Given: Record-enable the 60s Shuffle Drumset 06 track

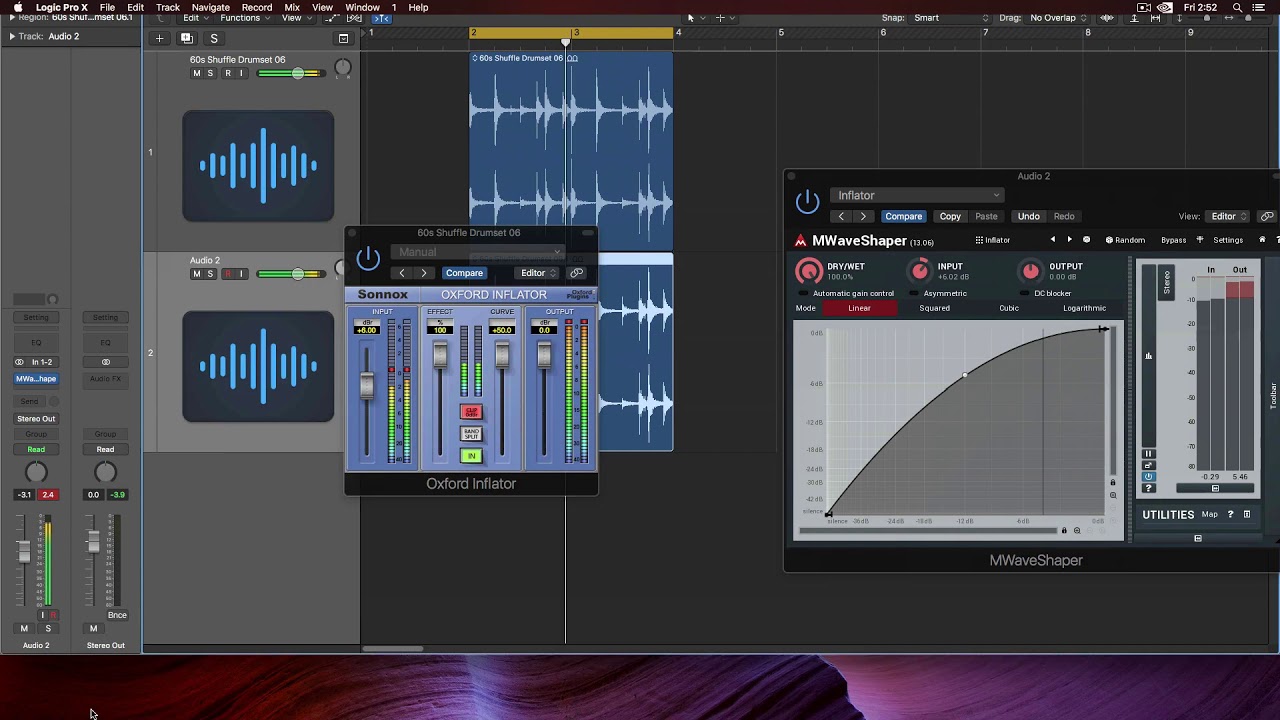Looking at the screenshot, I should [x=228, y=74].
